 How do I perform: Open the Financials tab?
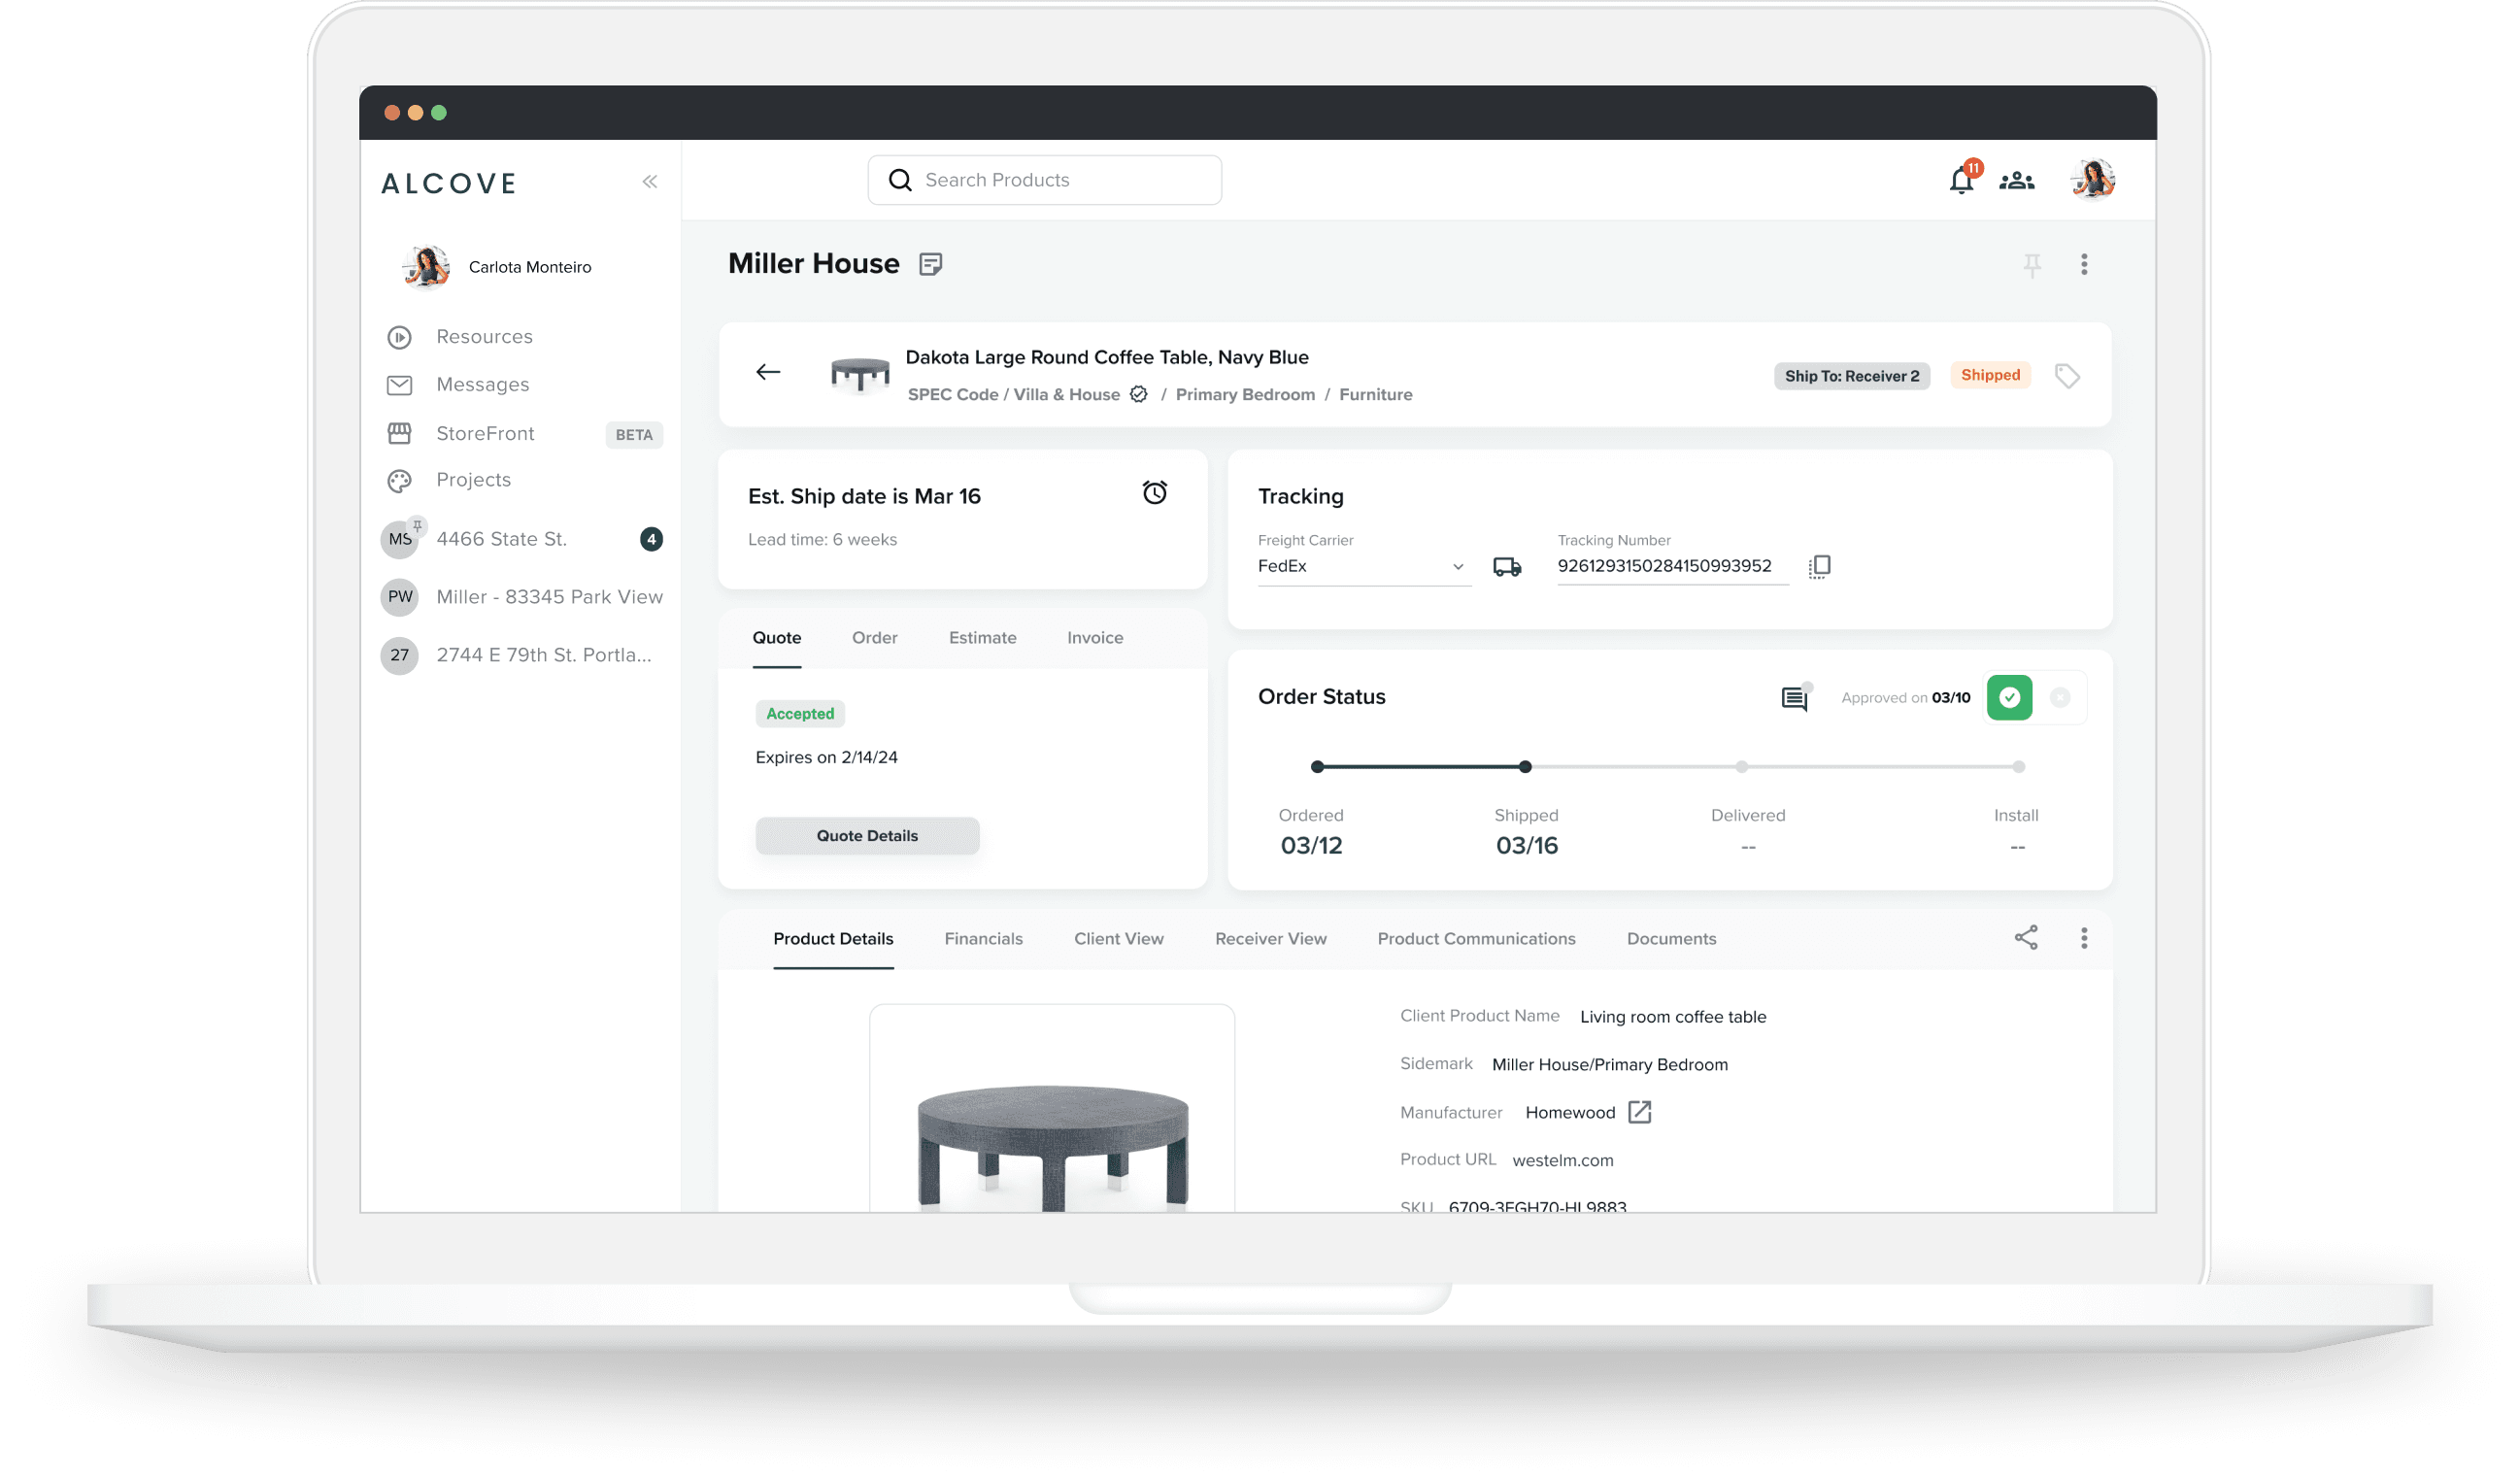pos(984,938)
